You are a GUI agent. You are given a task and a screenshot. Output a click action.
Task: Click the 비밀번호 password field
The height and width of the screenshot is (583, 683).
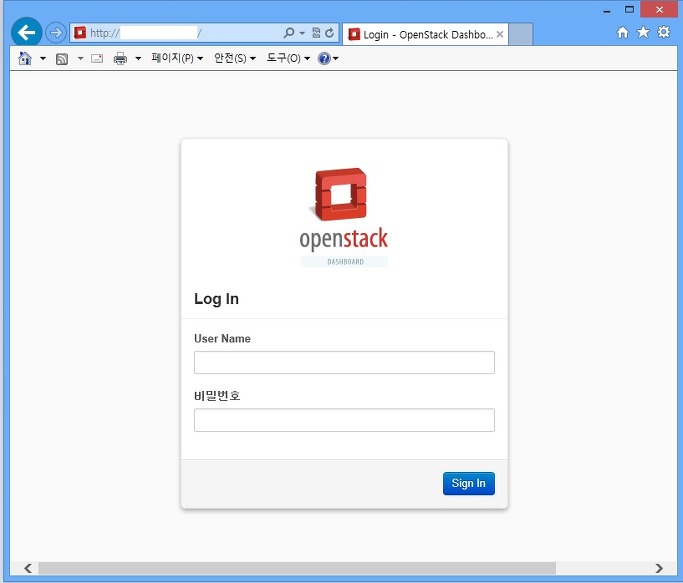click(x=344, y=420)
